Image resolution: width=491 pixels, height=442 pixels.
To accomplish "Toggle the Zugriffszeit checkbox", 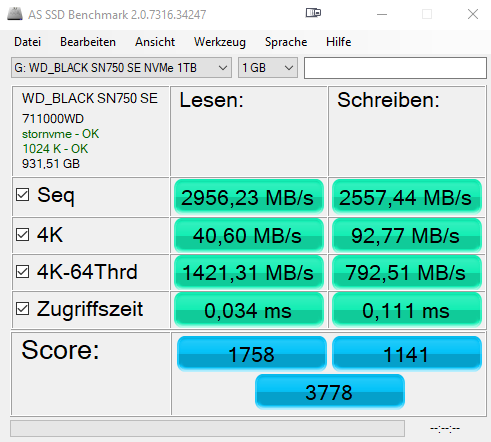I will click(22, 309).
